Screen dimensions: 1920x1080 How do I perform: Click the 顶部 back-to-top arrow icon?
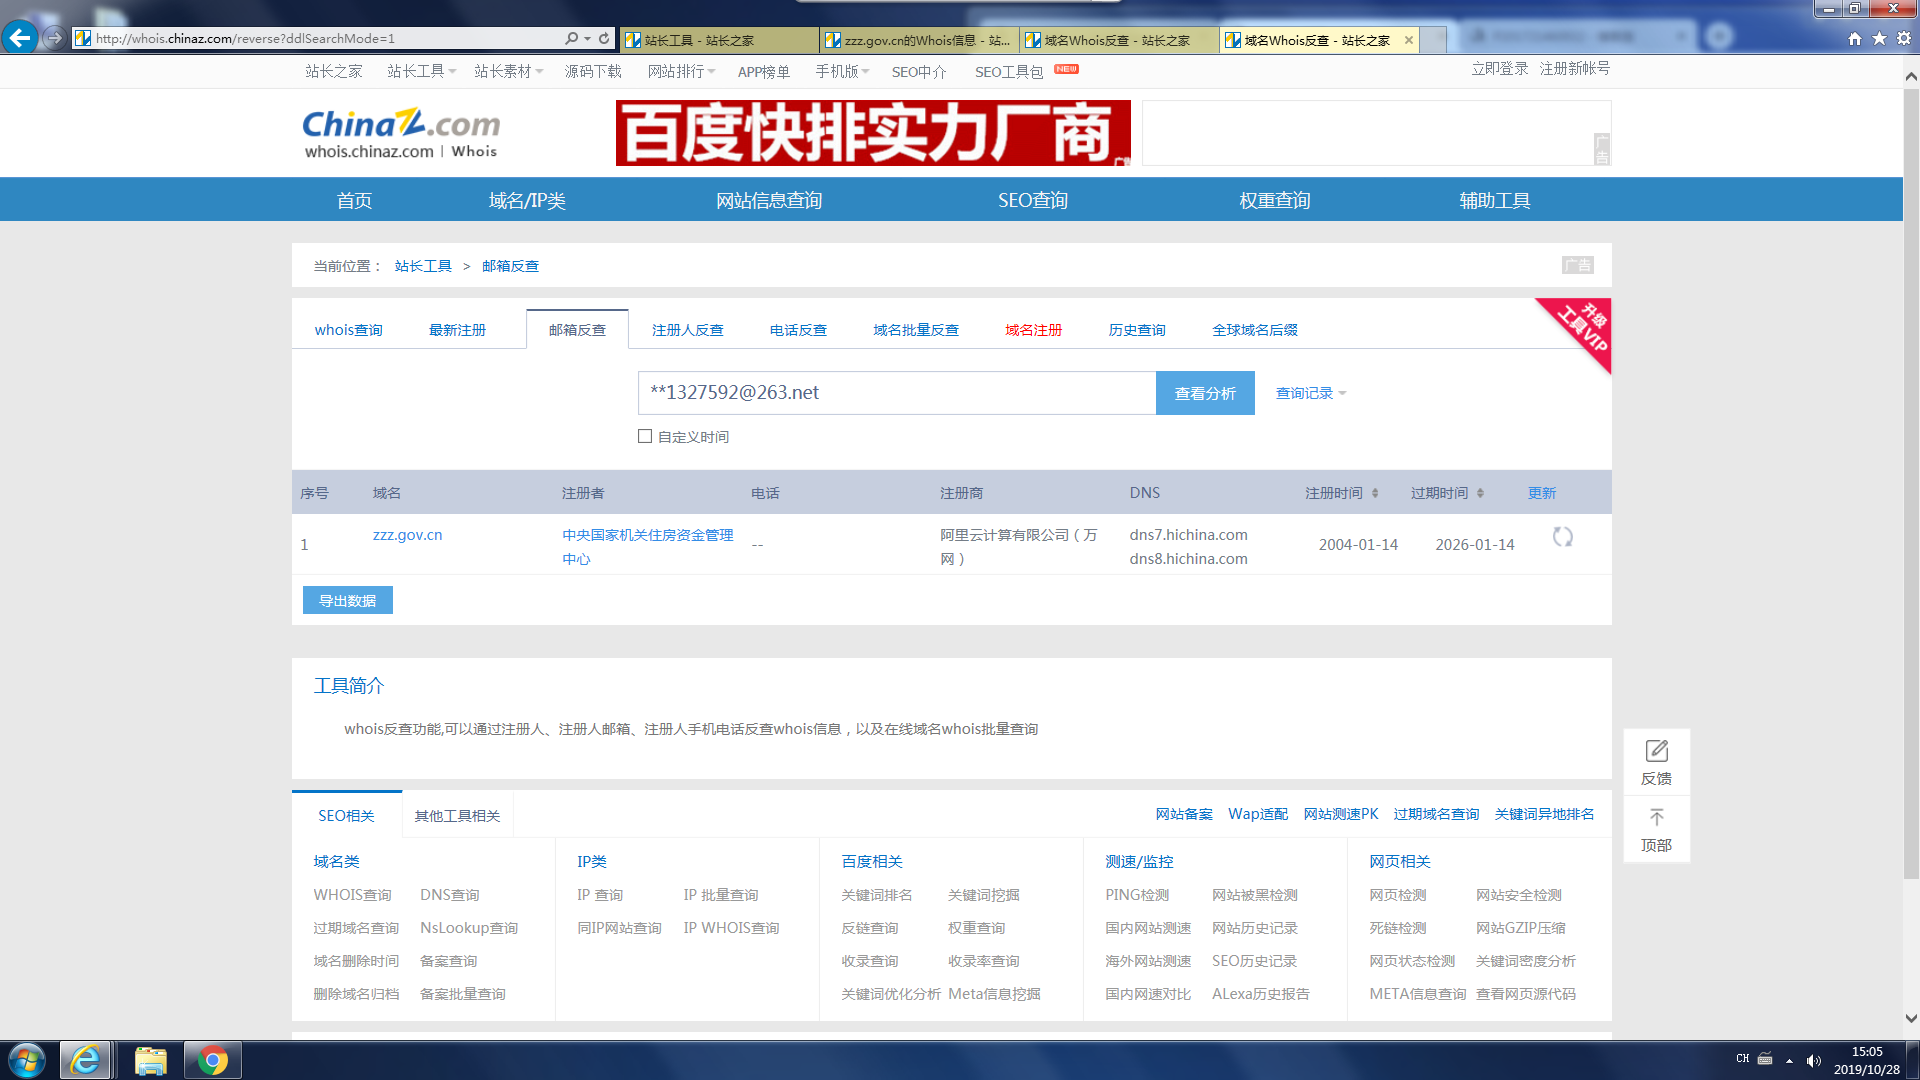(x=1656, y=817)
